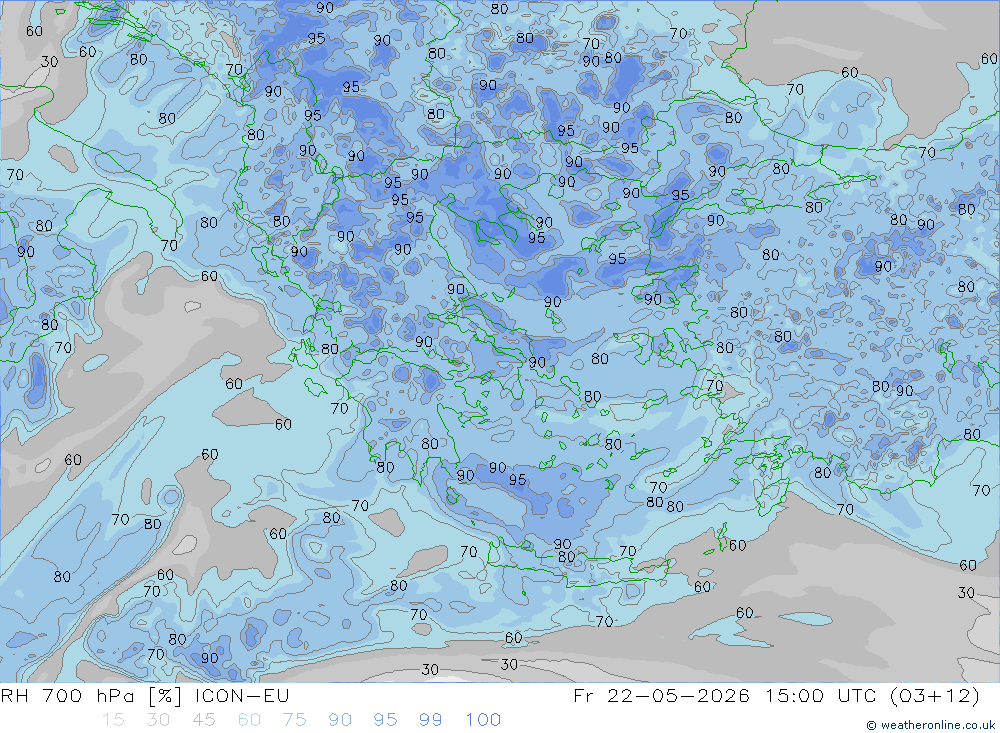Click legend value 99 in the color scale

pyautogui.click(x=430, y=720)
